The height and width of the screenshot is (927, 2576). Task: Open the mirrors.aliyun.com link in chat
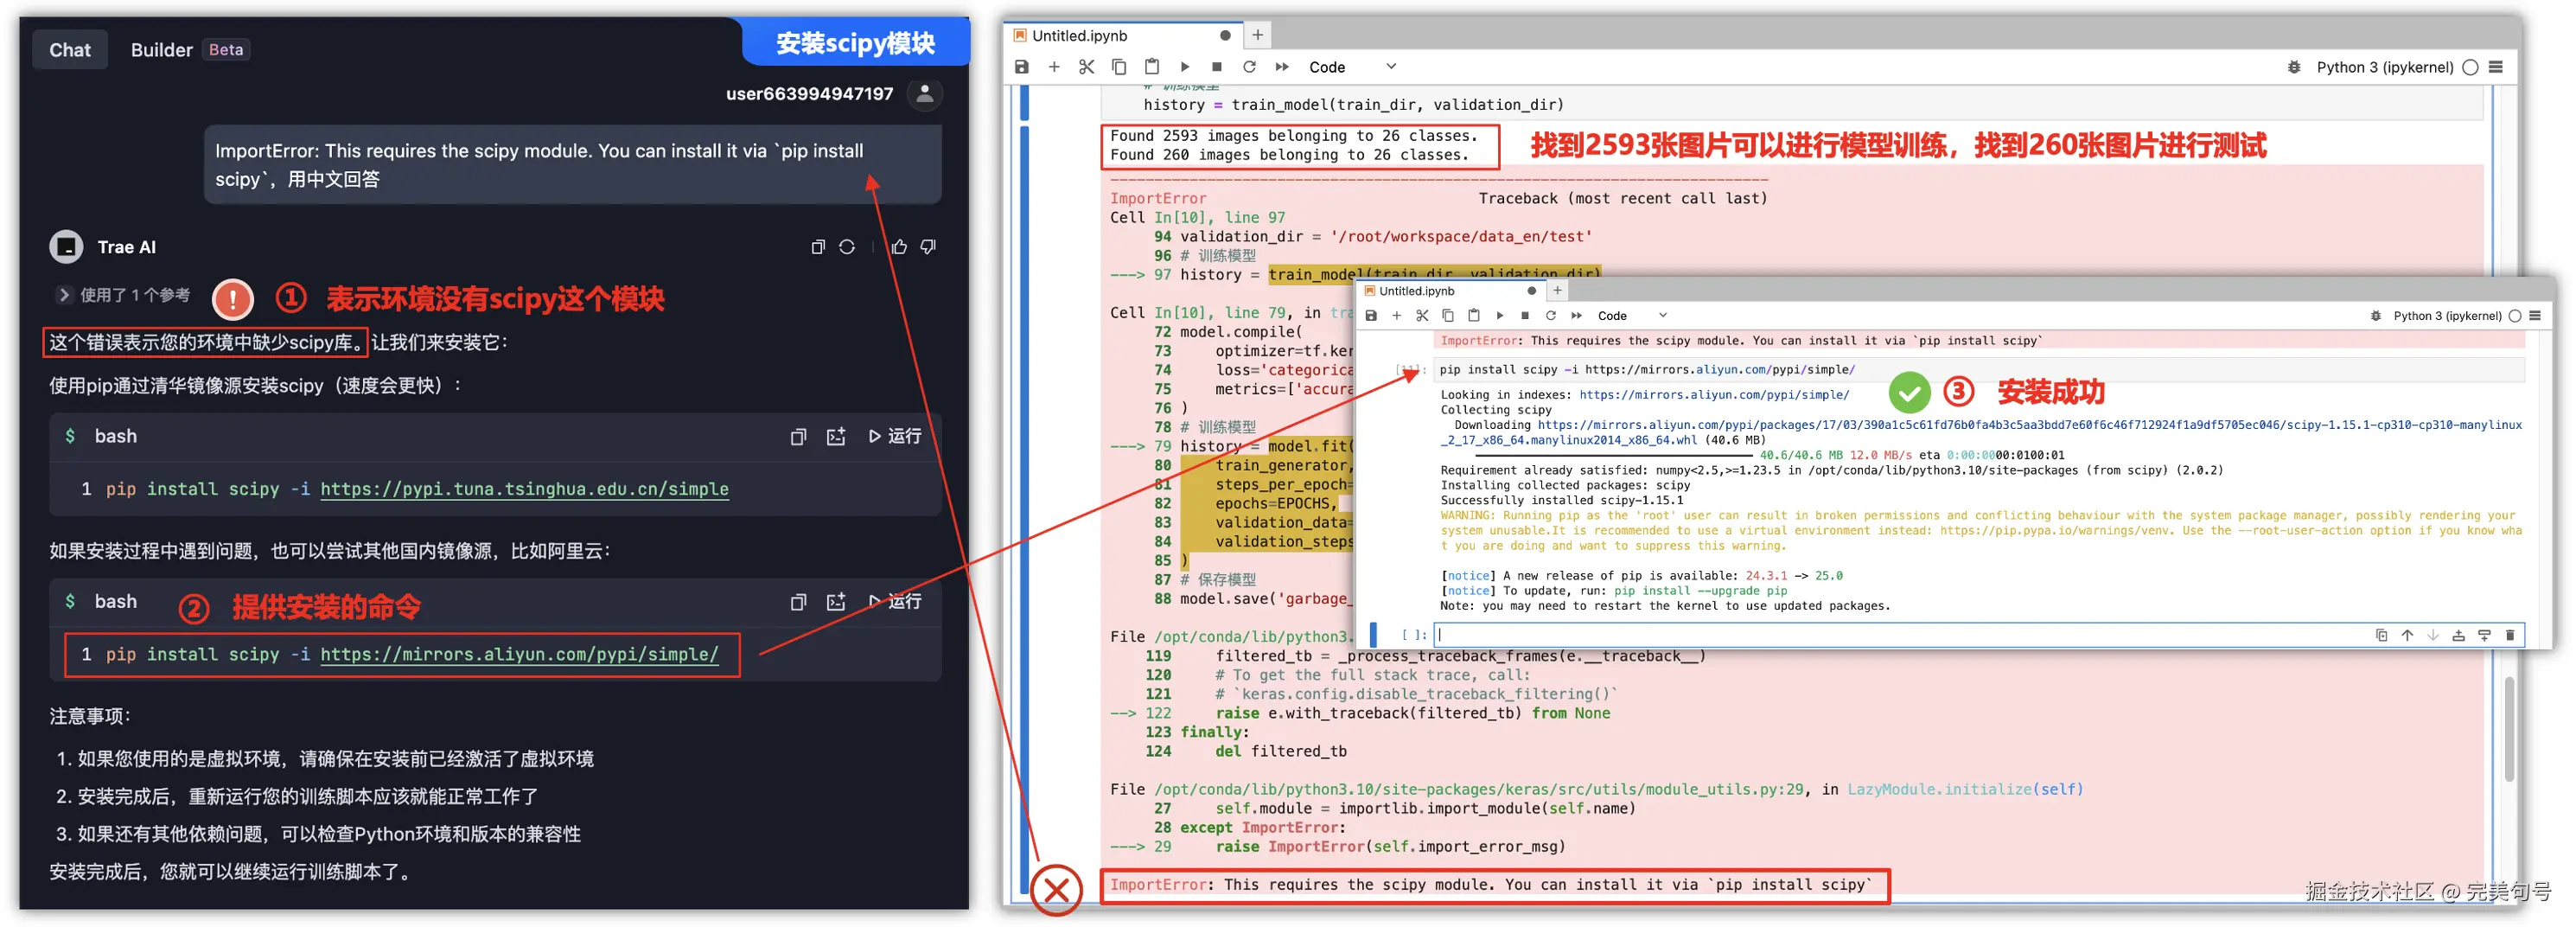tap(519, 655)
